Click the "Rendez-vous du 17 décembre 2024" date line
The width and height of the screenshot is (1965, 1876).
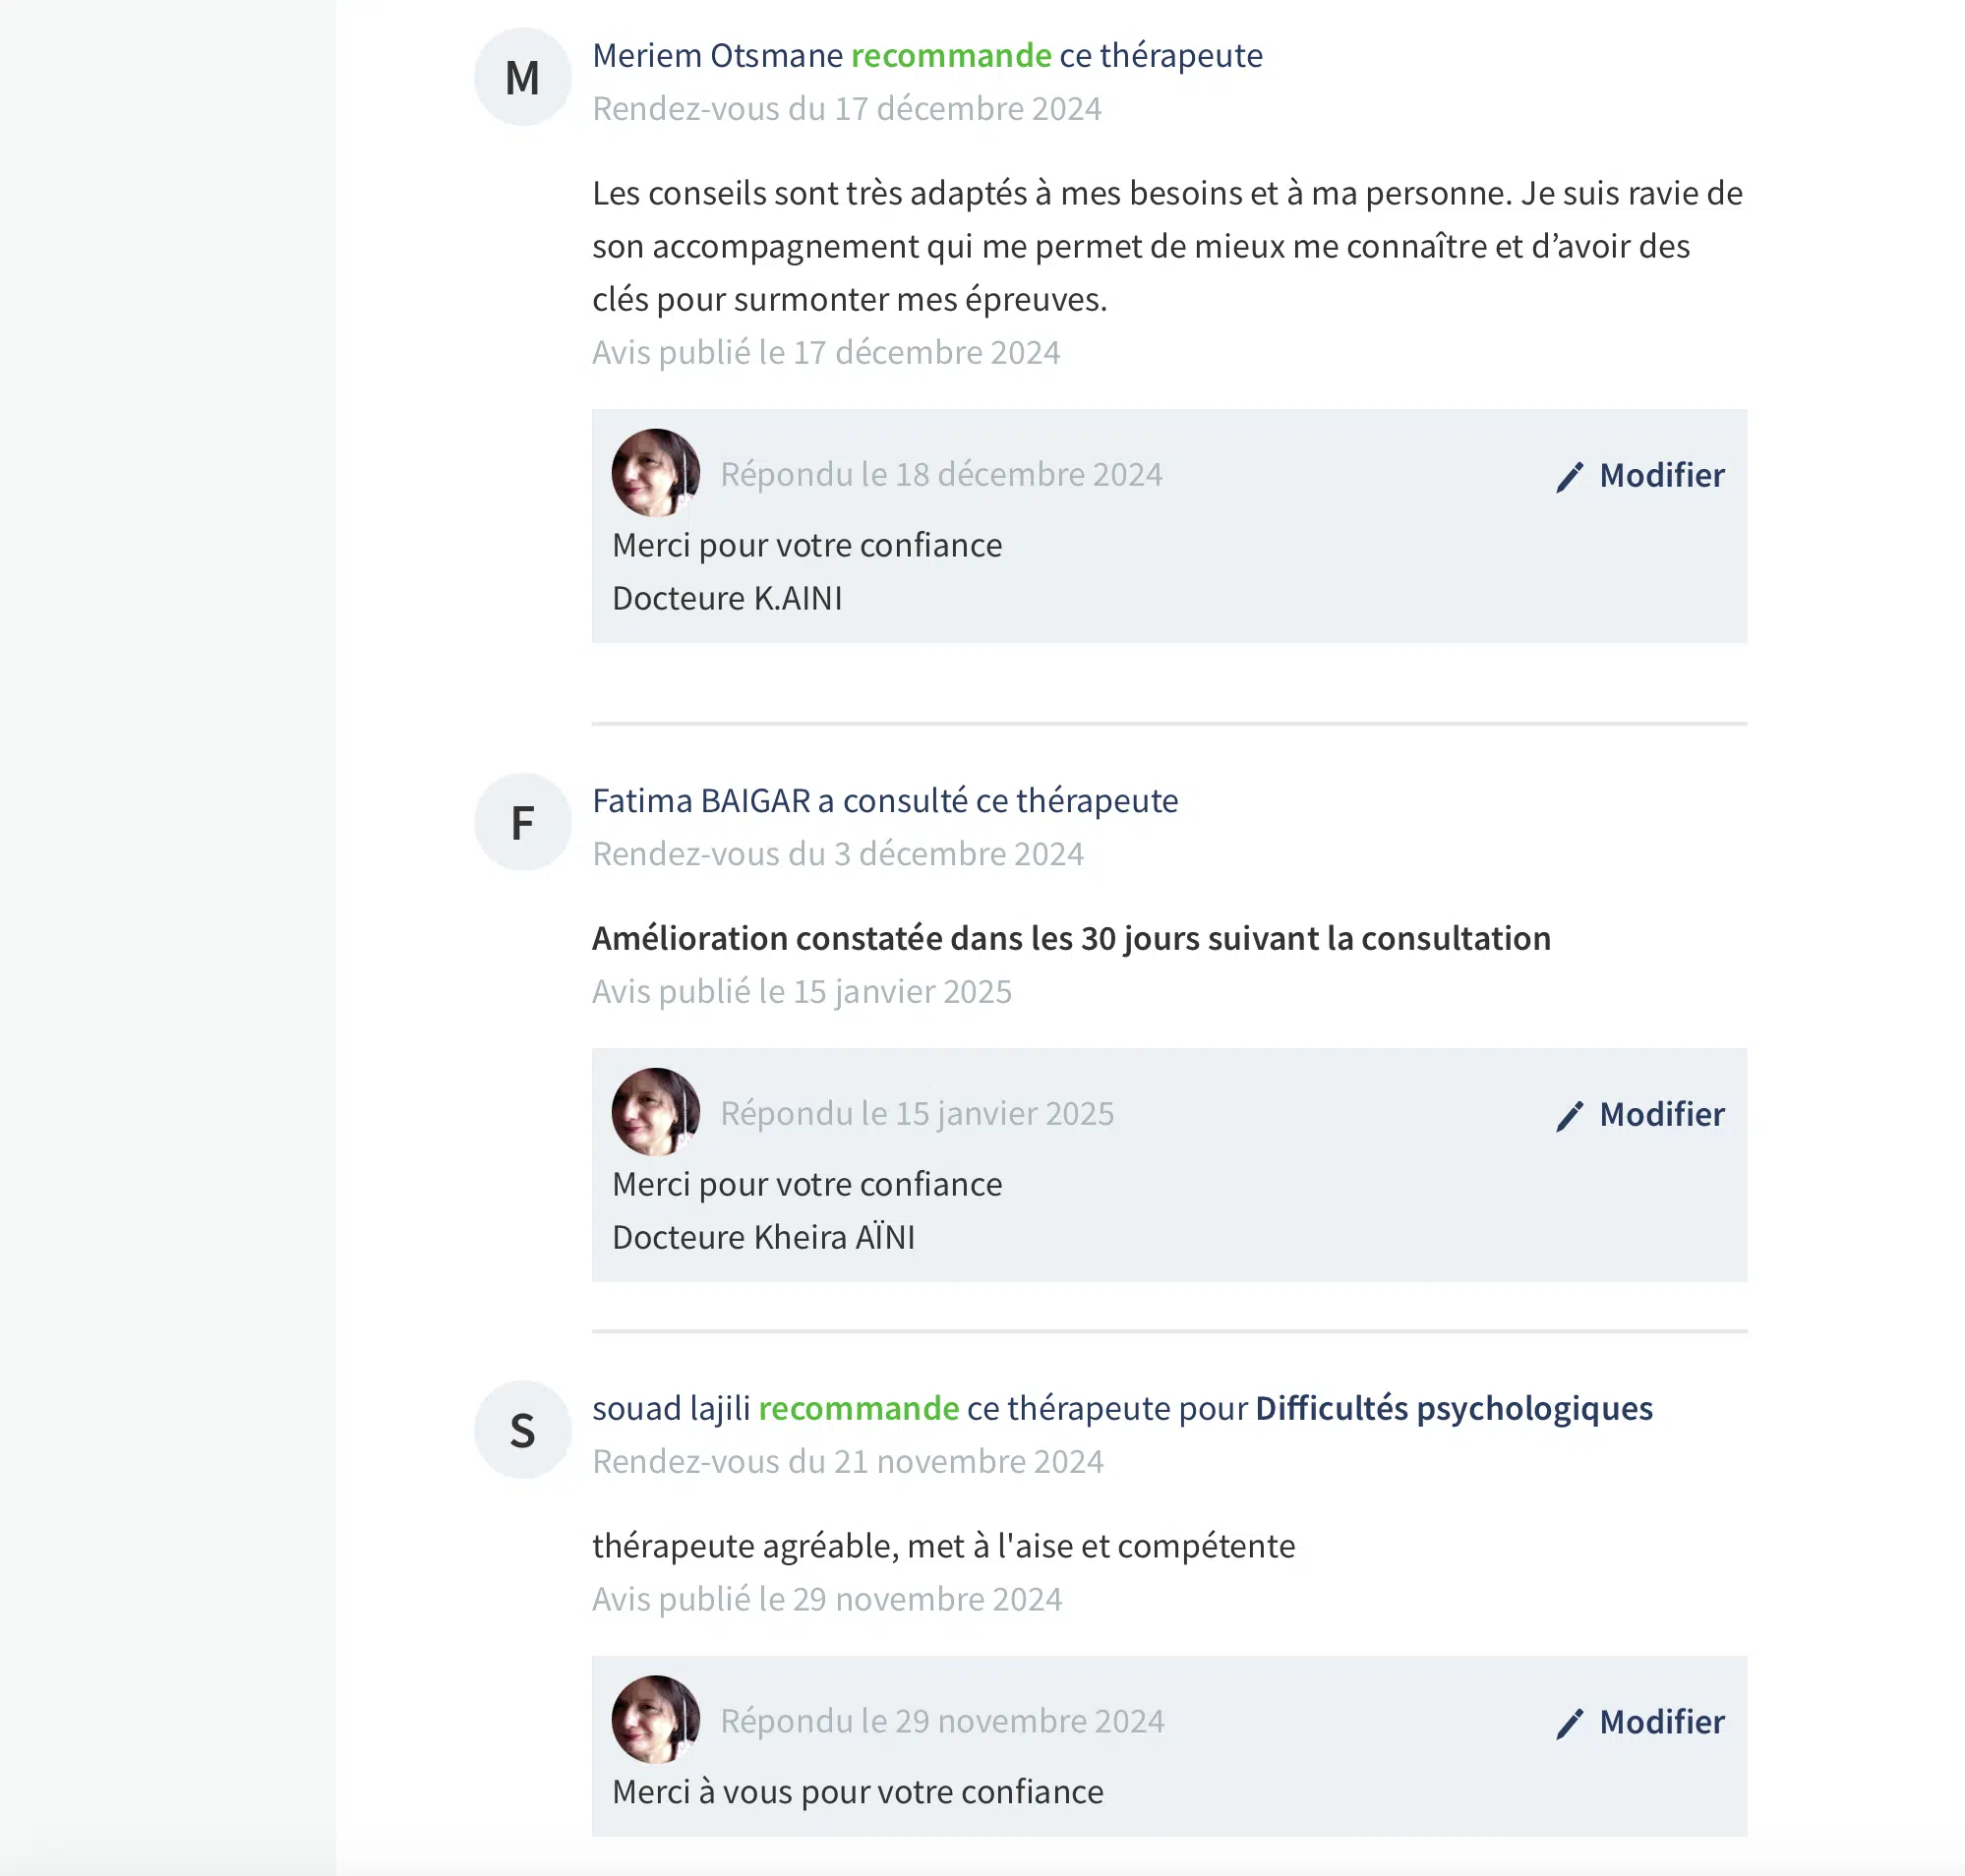point(846,108)
